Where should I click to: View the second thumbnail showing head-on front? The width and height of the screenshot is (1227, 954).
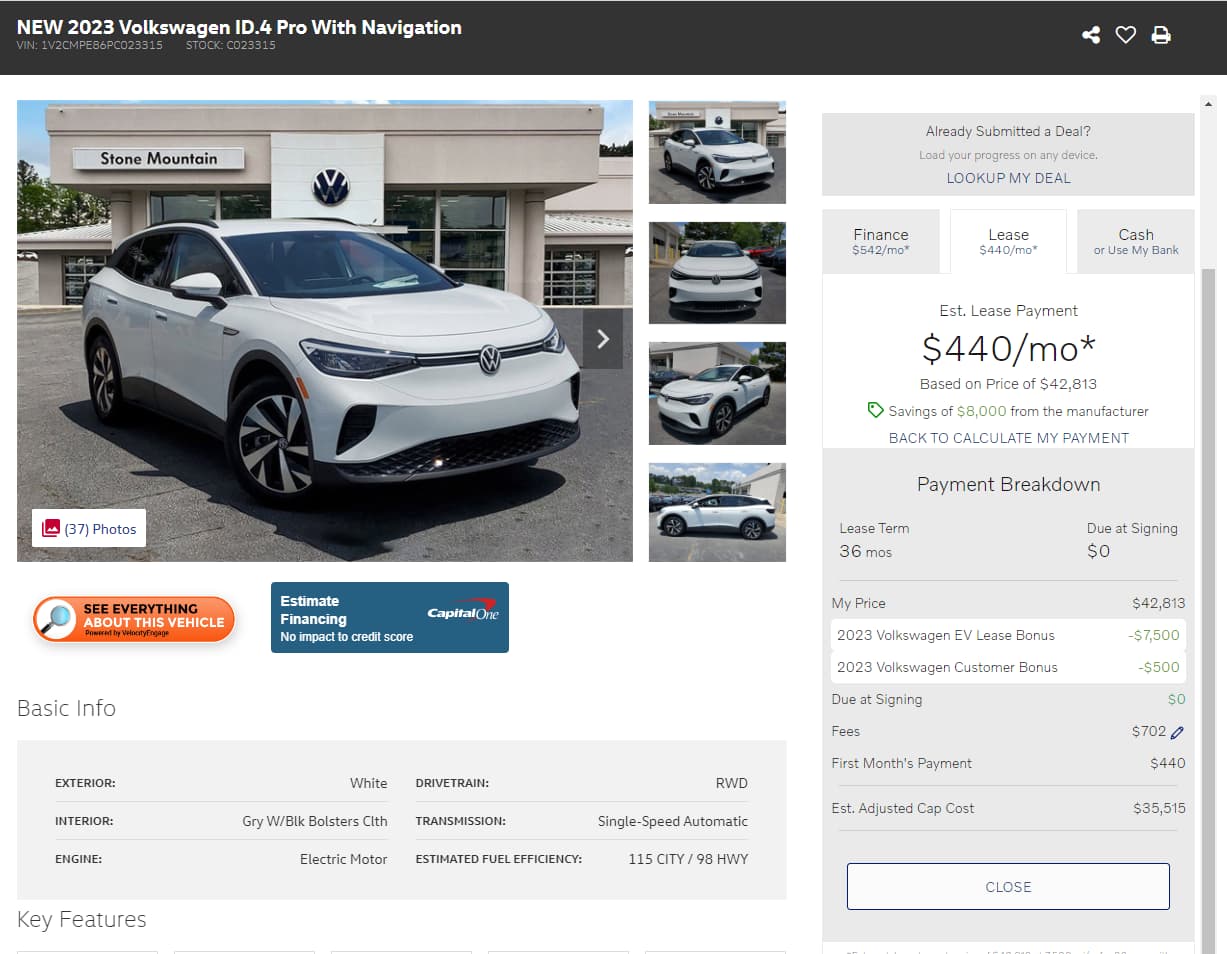coord(717,273)
